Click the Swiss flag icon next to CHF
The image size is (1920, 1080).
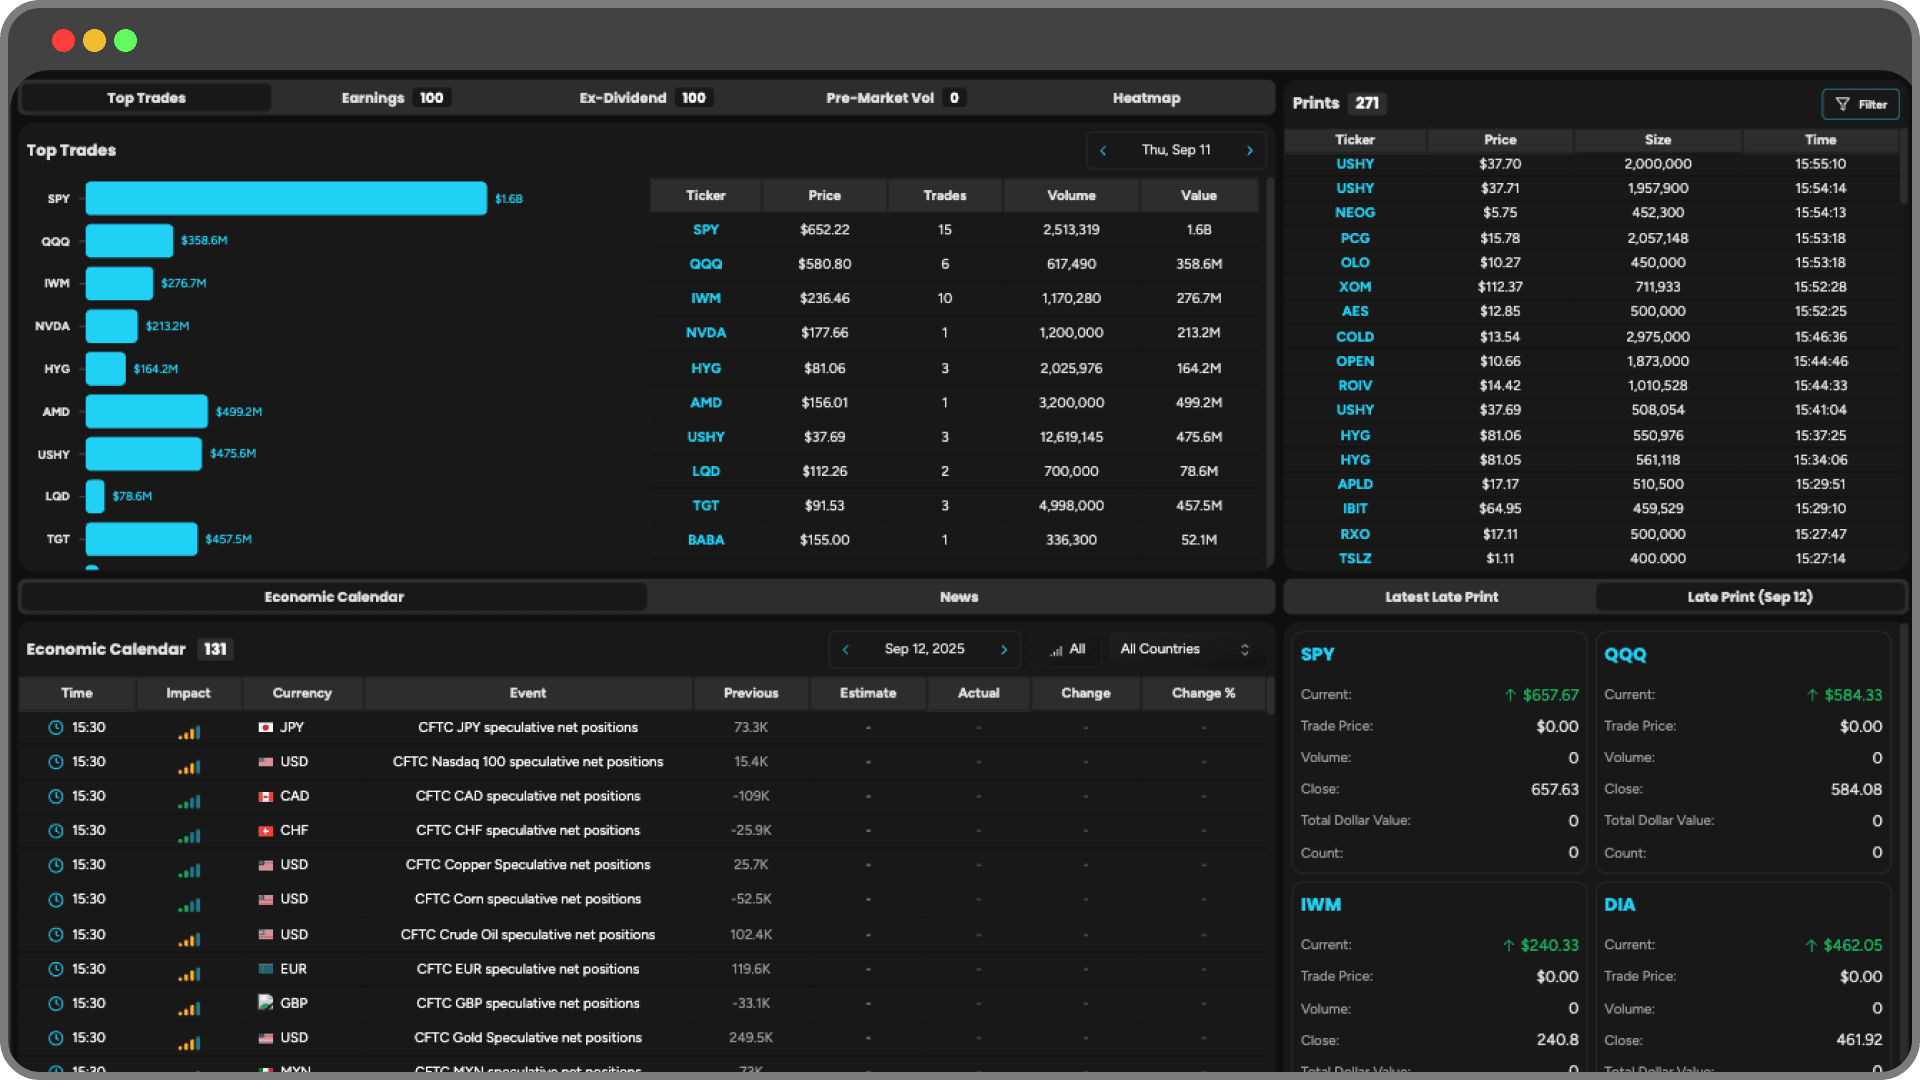pos(266,831)
